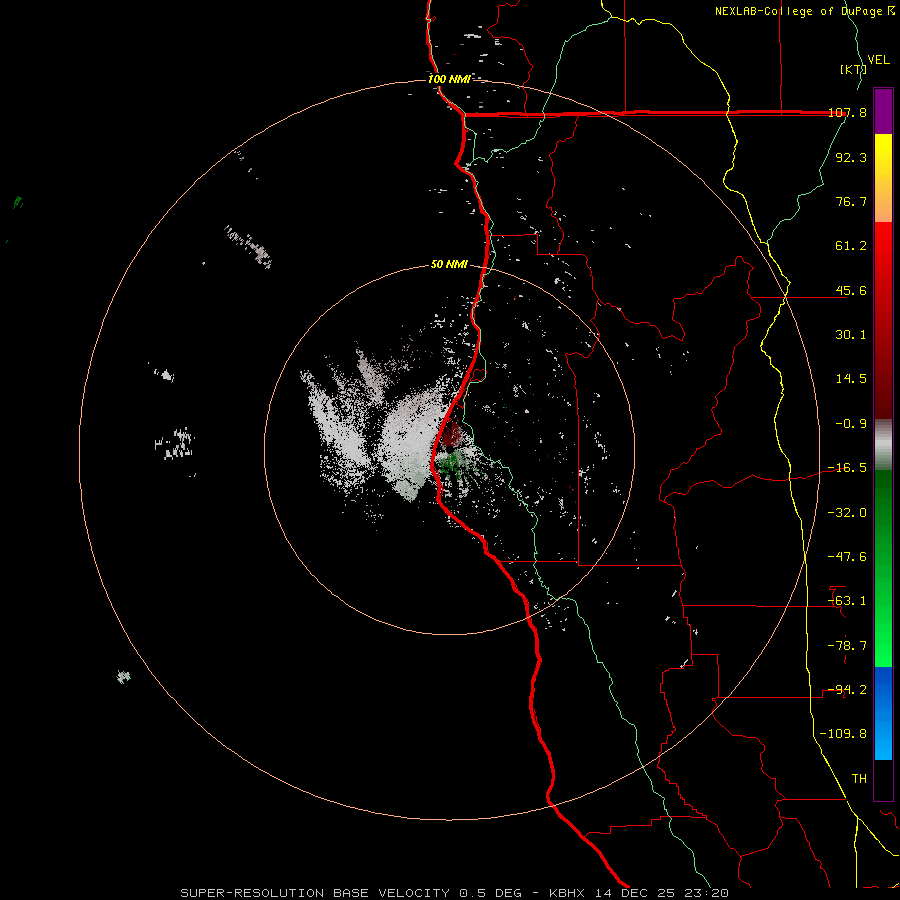900x900 pixels.
Task: Select the -94.2 velocity scale value
Action: click(847, 689)
